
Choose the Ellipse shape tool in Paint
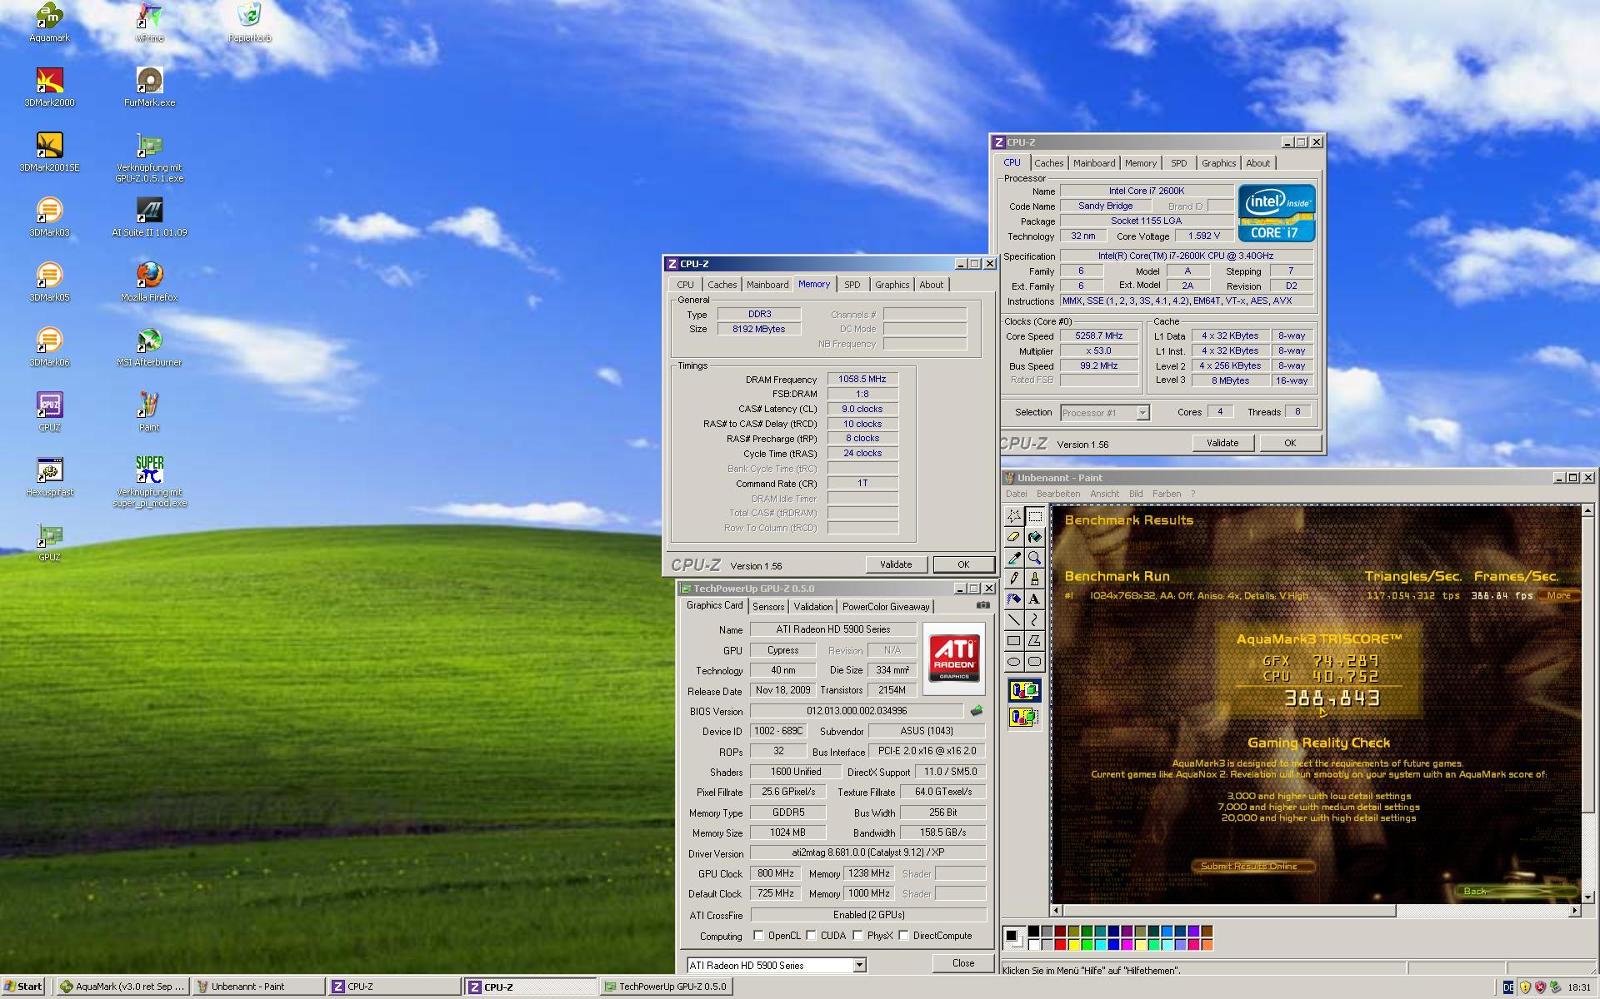point(1013,662)
